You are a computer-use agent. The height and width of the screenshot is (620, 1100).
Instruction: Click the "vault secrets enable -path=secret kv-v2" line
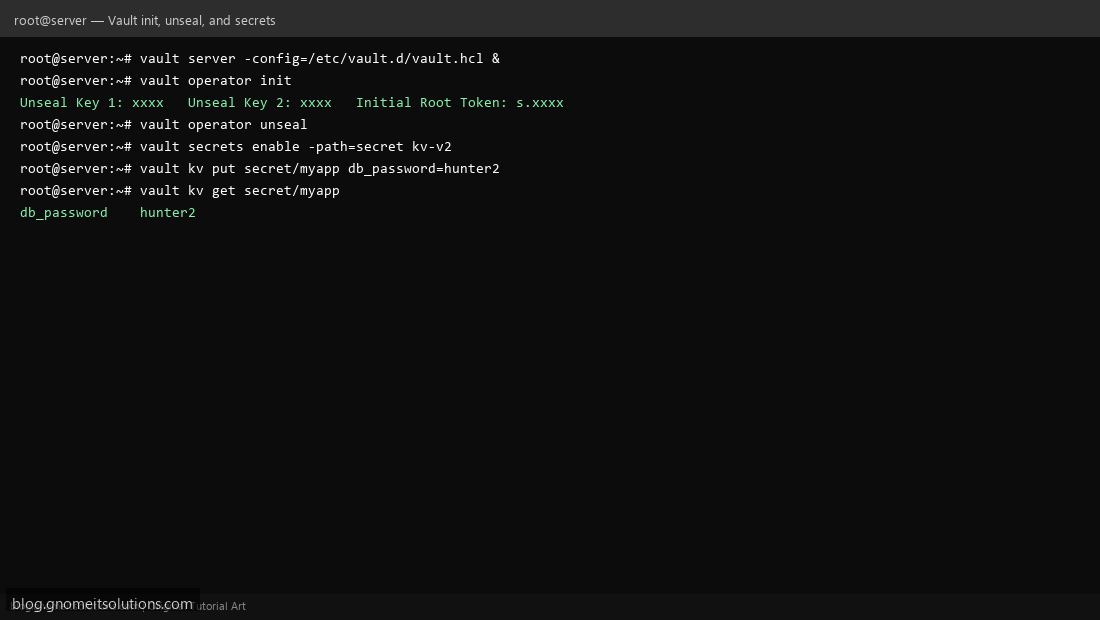(x=236, y=147)
